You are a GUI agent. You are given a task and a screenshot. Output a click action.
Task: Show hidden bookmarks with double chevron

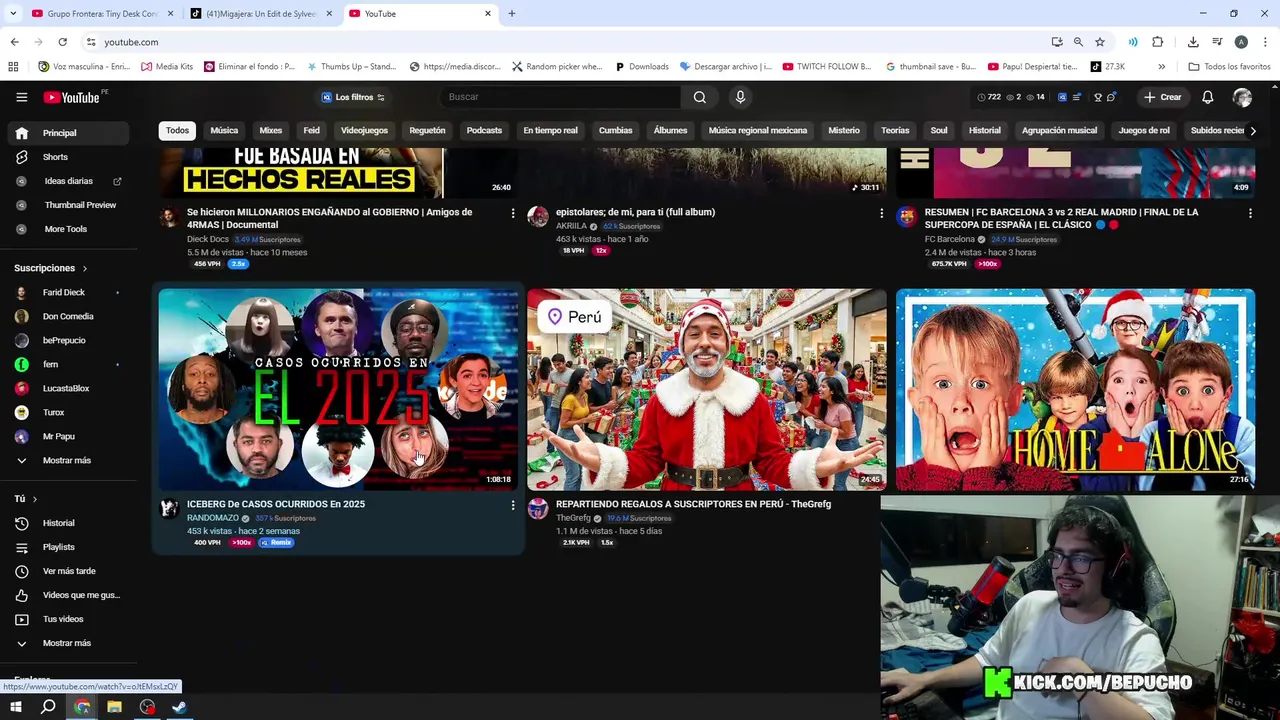coord(1161,67)
